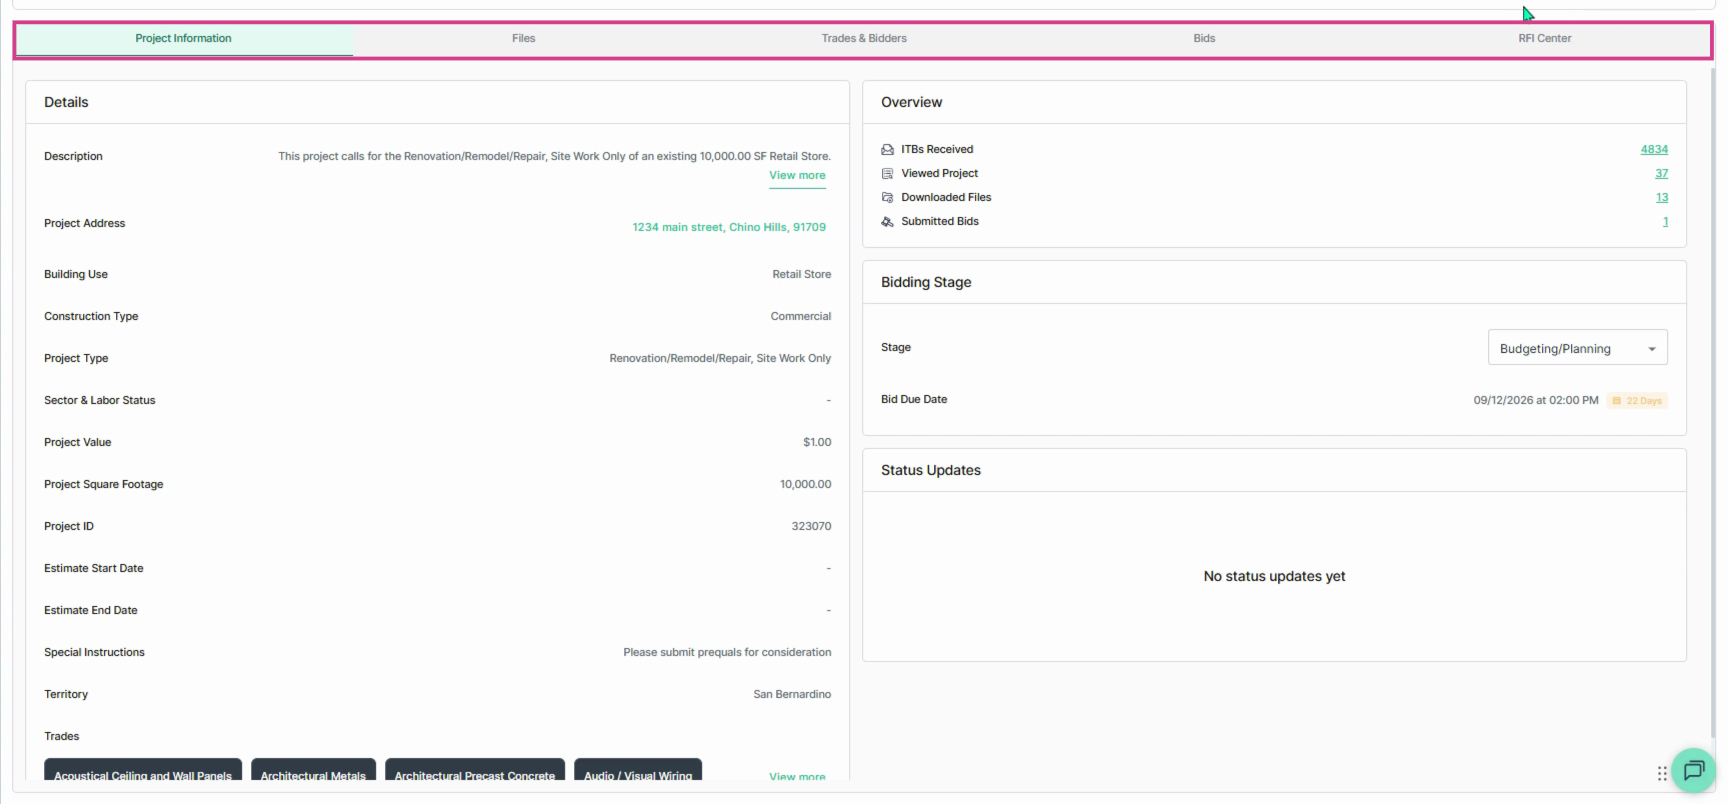Click the No status updates yet message

click(1274, 576)
